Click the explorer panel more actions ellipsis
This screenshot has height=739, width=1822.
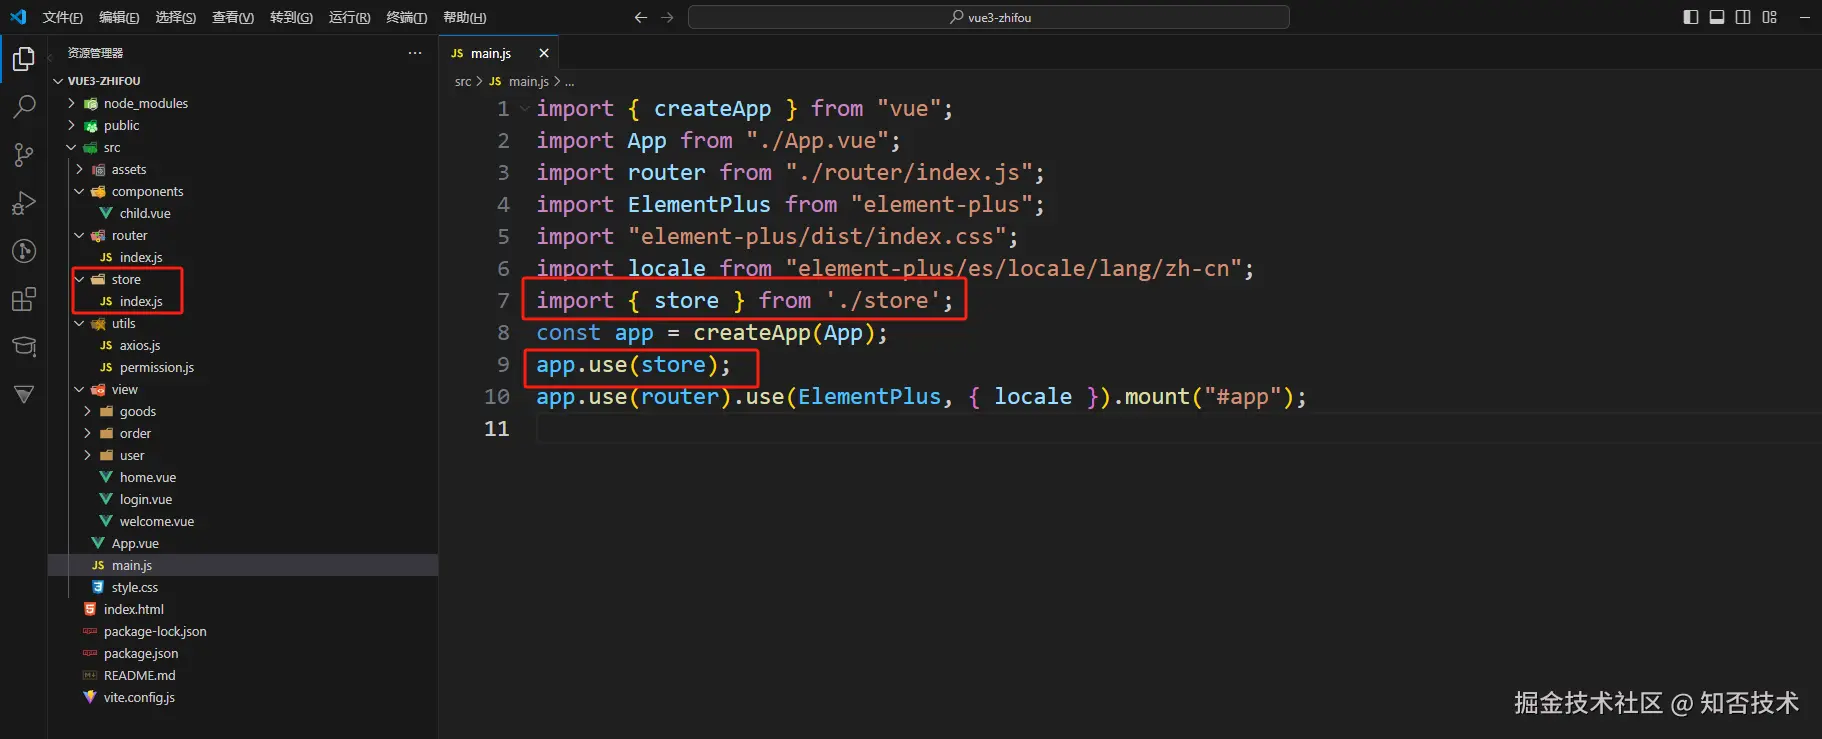point(415,53)
